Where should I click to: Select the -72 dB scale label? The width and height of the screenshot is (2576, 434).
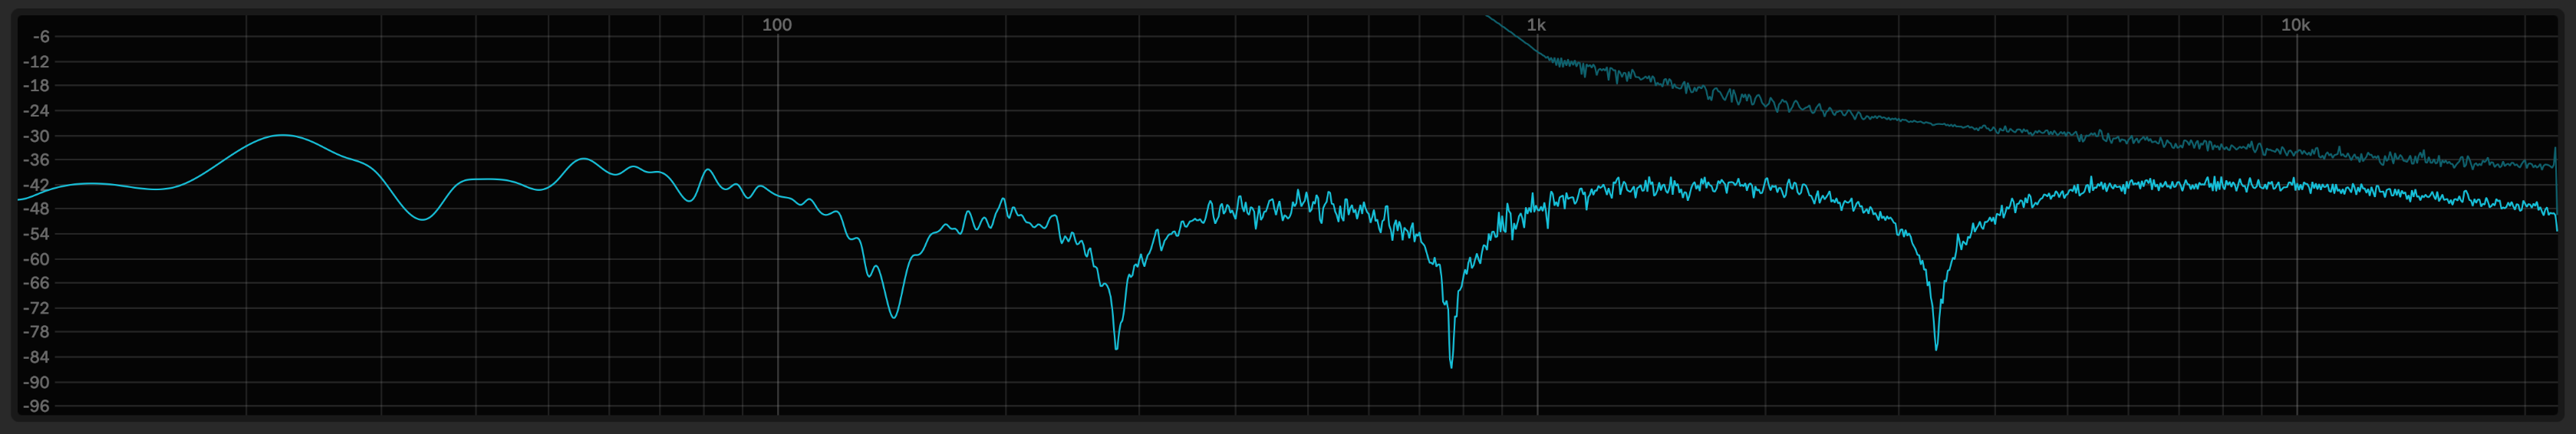[x=36, y=308]
